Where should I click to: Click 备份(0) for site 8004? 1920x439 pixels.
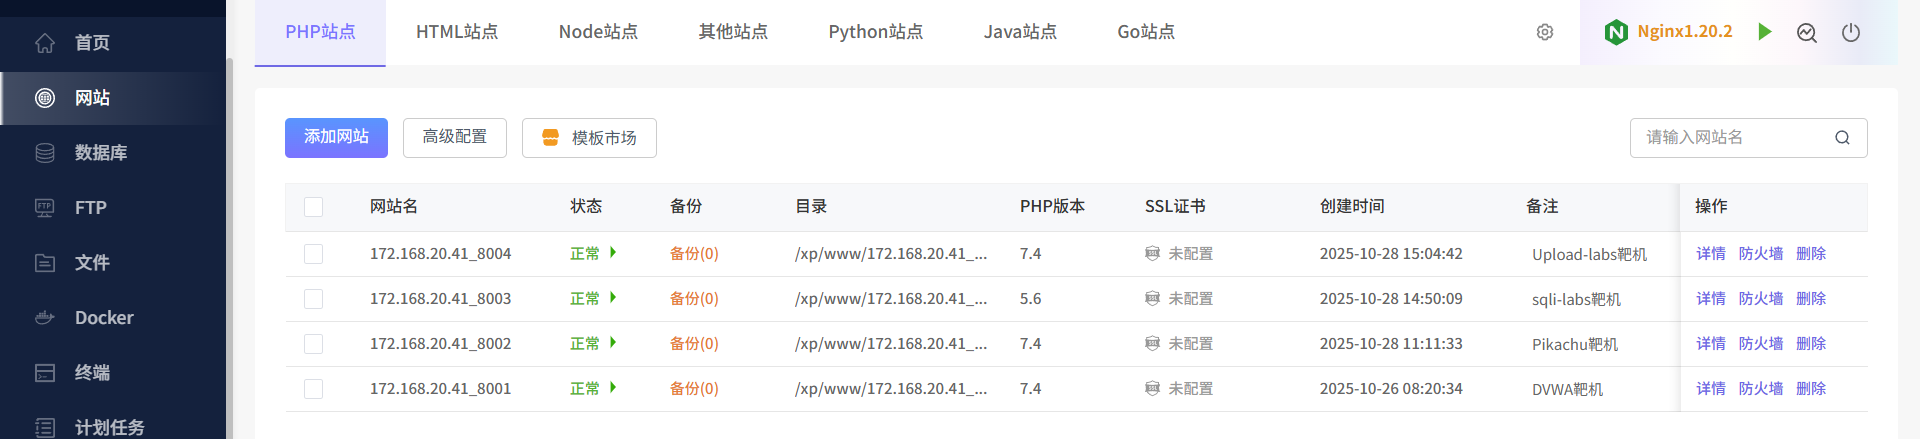click(694, 254)
